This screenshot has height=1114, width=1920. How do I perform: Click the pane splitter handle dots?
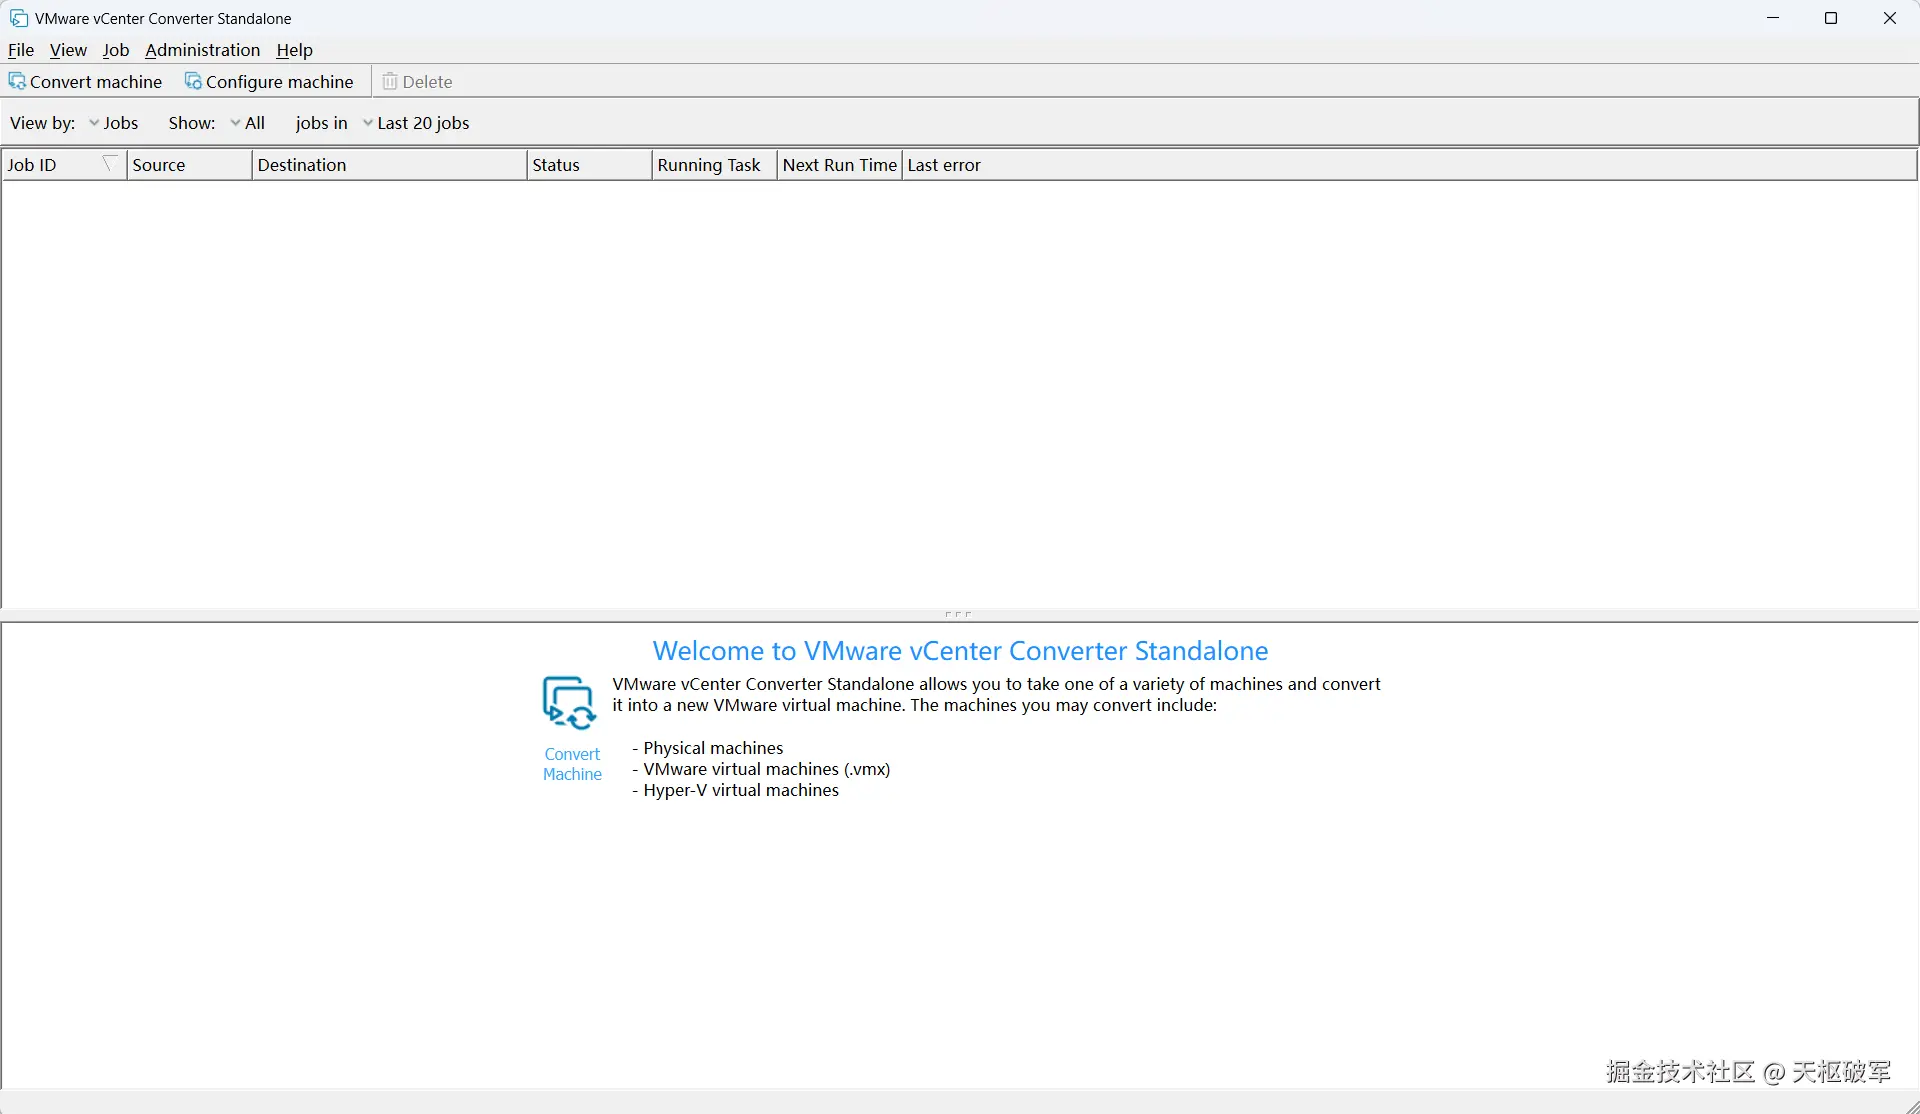[957, 614]
